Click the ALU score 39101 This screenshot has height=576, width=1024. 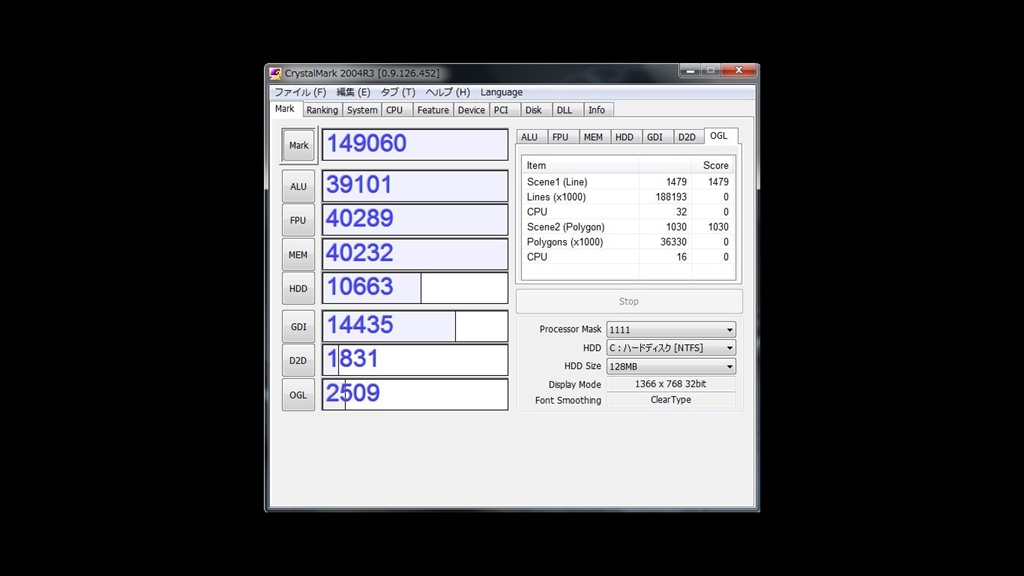(x=415, y=185)
